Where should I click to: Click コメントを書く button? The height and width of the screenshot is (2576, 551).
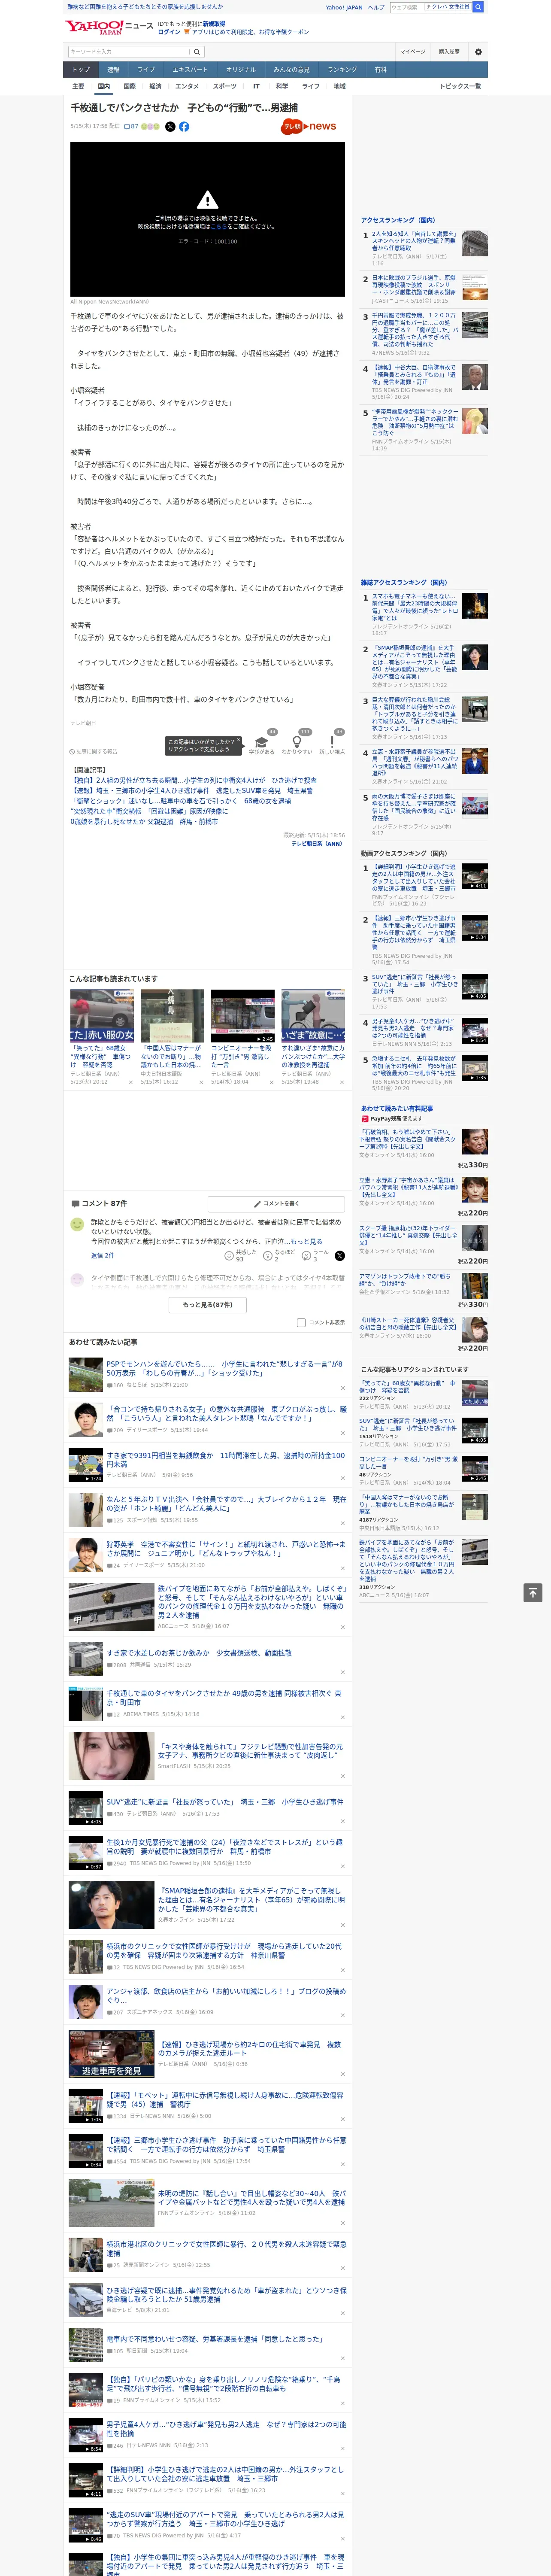point(276,1204)
